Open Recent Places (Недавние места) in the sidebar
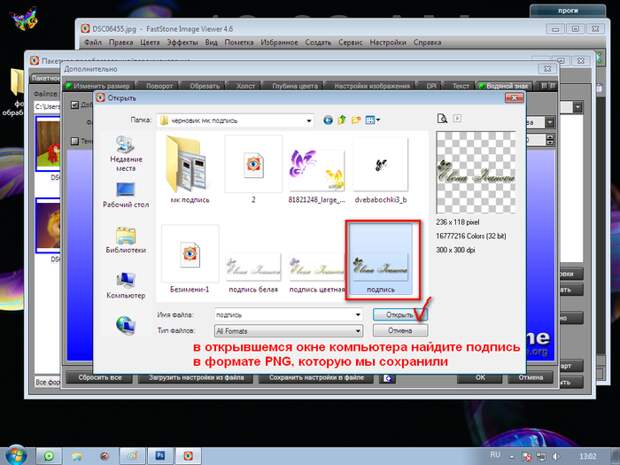The image size is (620, 465). [x=126, y=154]
